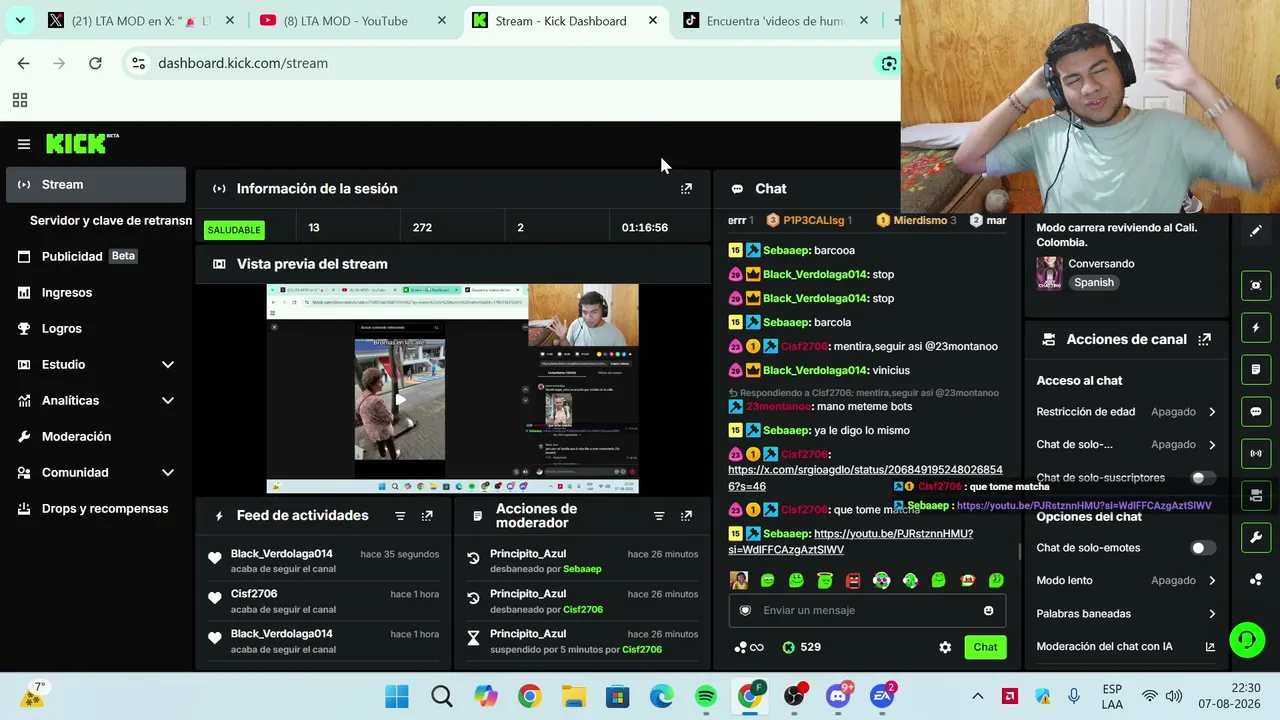This screenshot has width=1280, height=720.
Task: Open the emoji picker in chat input
Action: click(x=989, y=611)
